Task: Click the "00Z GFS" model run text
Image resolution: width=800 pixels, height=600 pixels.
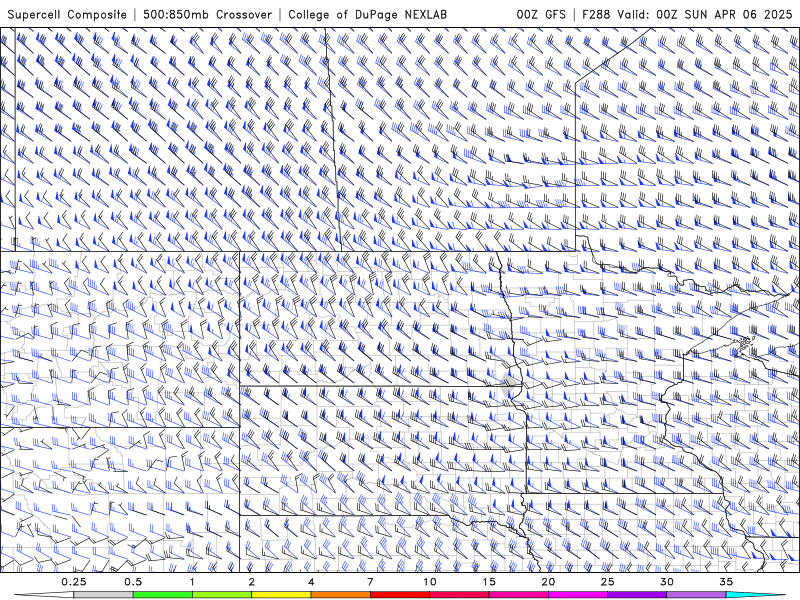Action: click(541, 14)
